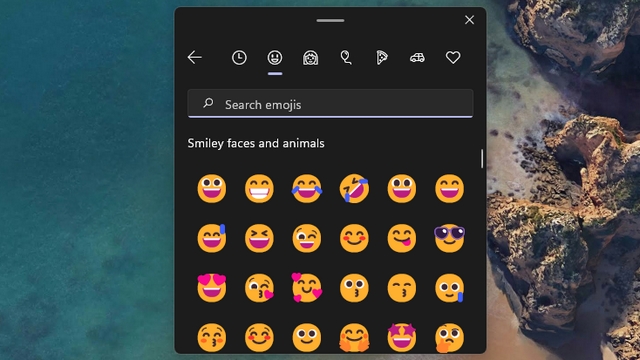
Task: Pick the beaming grin with teeth emoji
Action: tap(259, 189)
